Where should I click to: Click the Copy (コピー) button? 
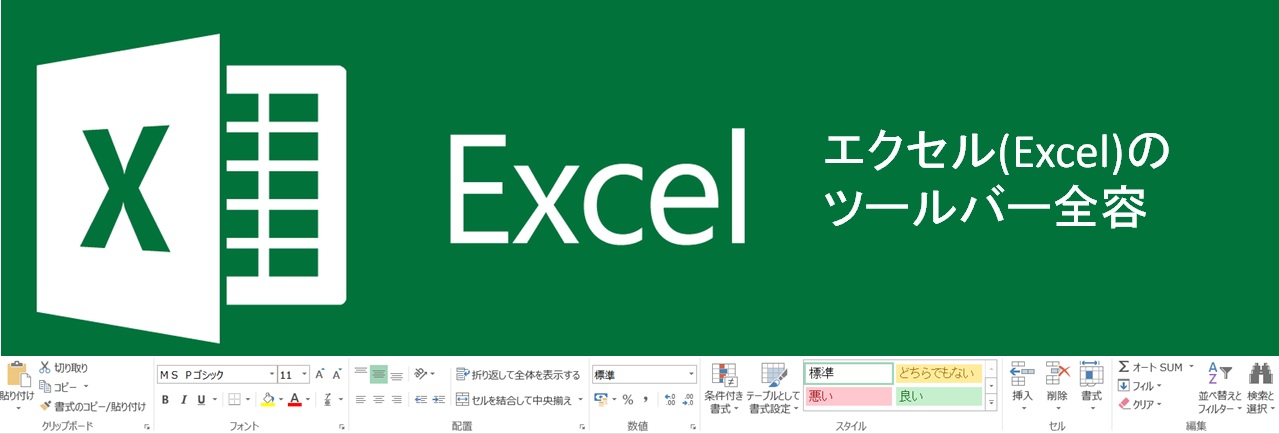[x=57, y=387]
